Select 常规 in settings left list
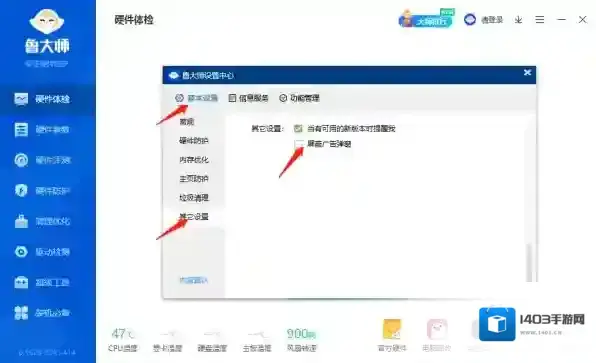This screenshot has height=363, width=596. [x=187, y=122]
